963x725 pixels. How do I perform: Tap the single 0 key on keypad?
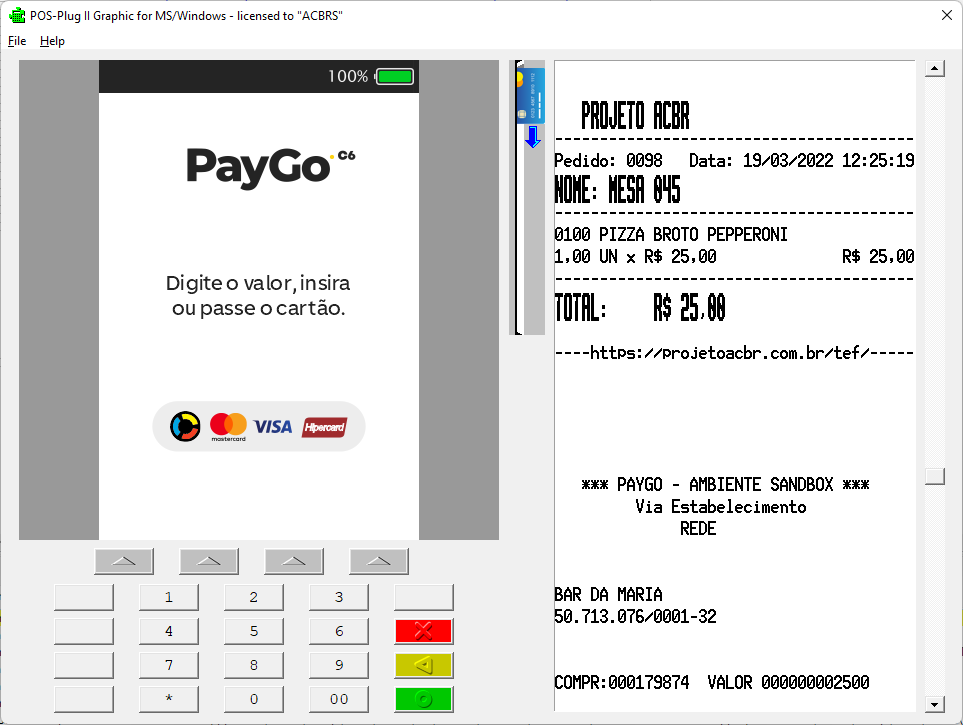pyautogui.click(x=254, y=699)
